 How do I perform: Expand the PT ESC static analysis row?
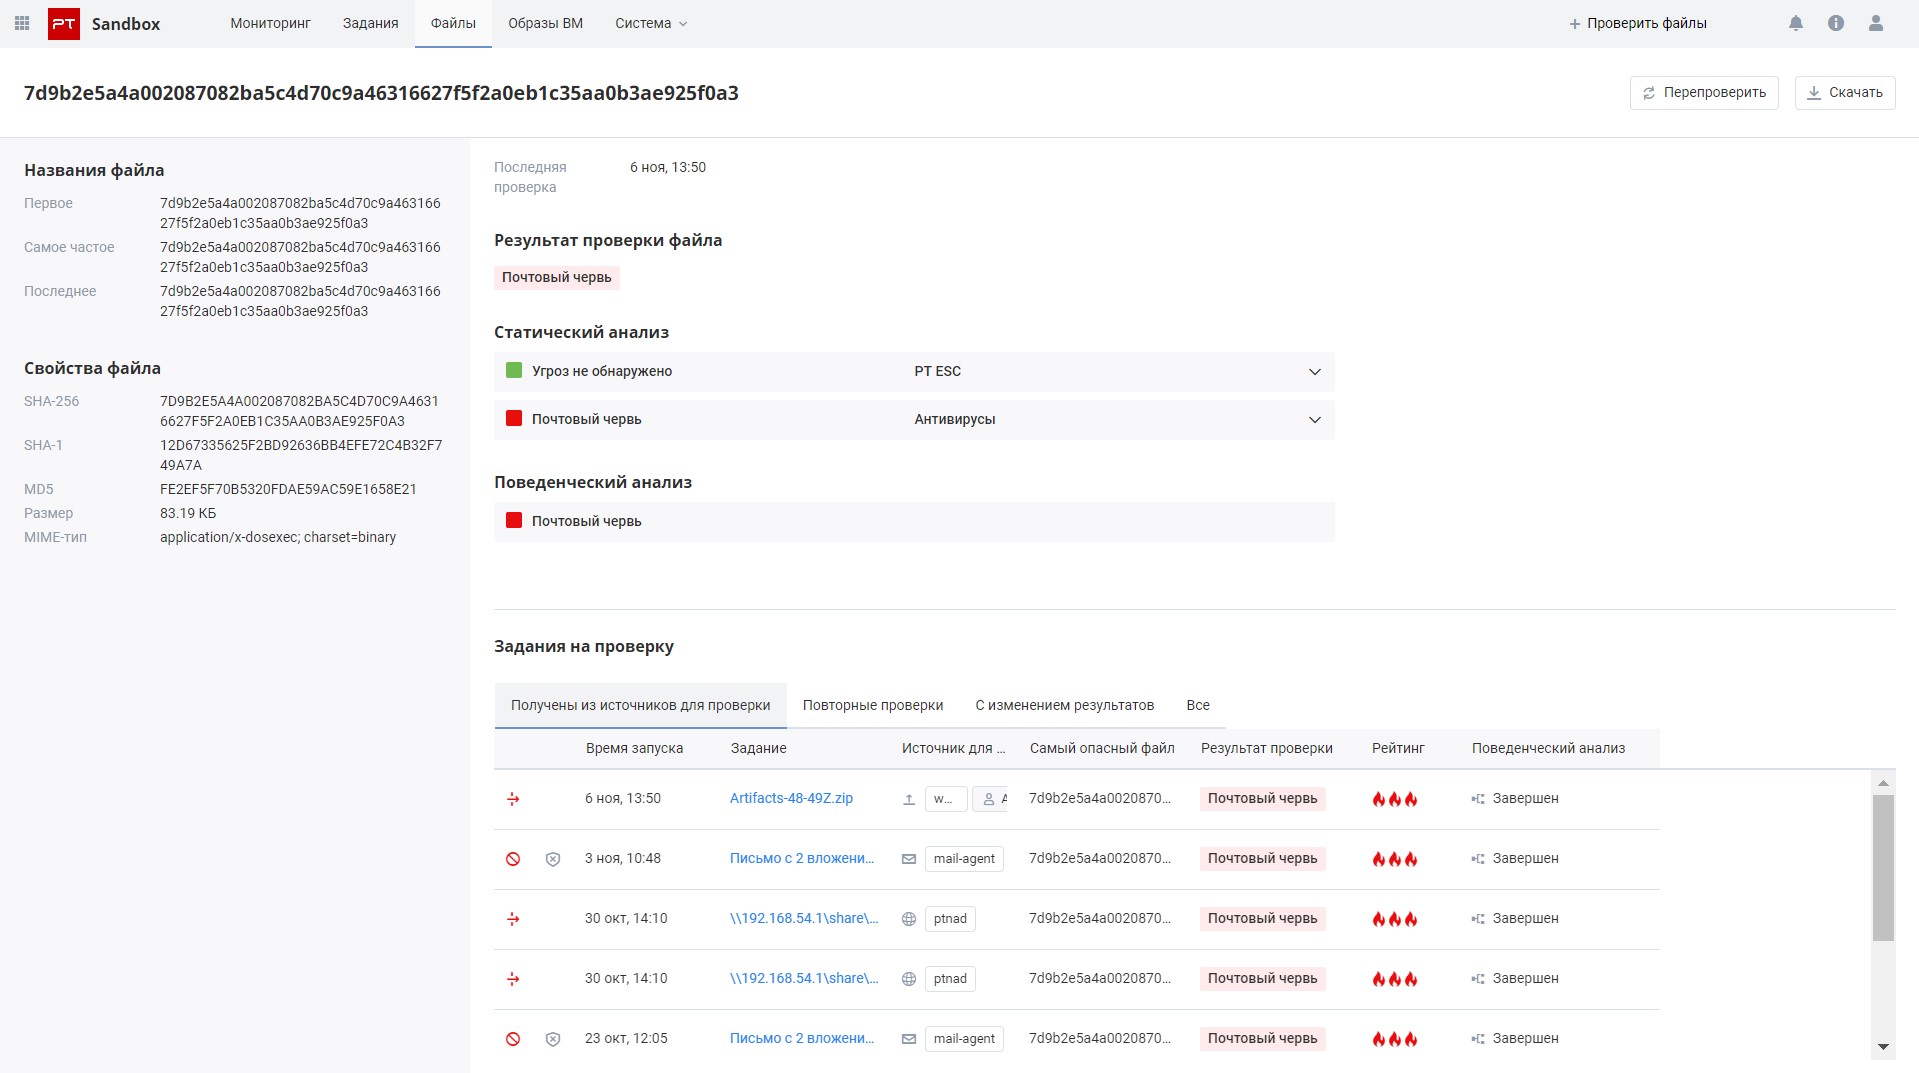pyautogui.click(x=1314, y=372)
